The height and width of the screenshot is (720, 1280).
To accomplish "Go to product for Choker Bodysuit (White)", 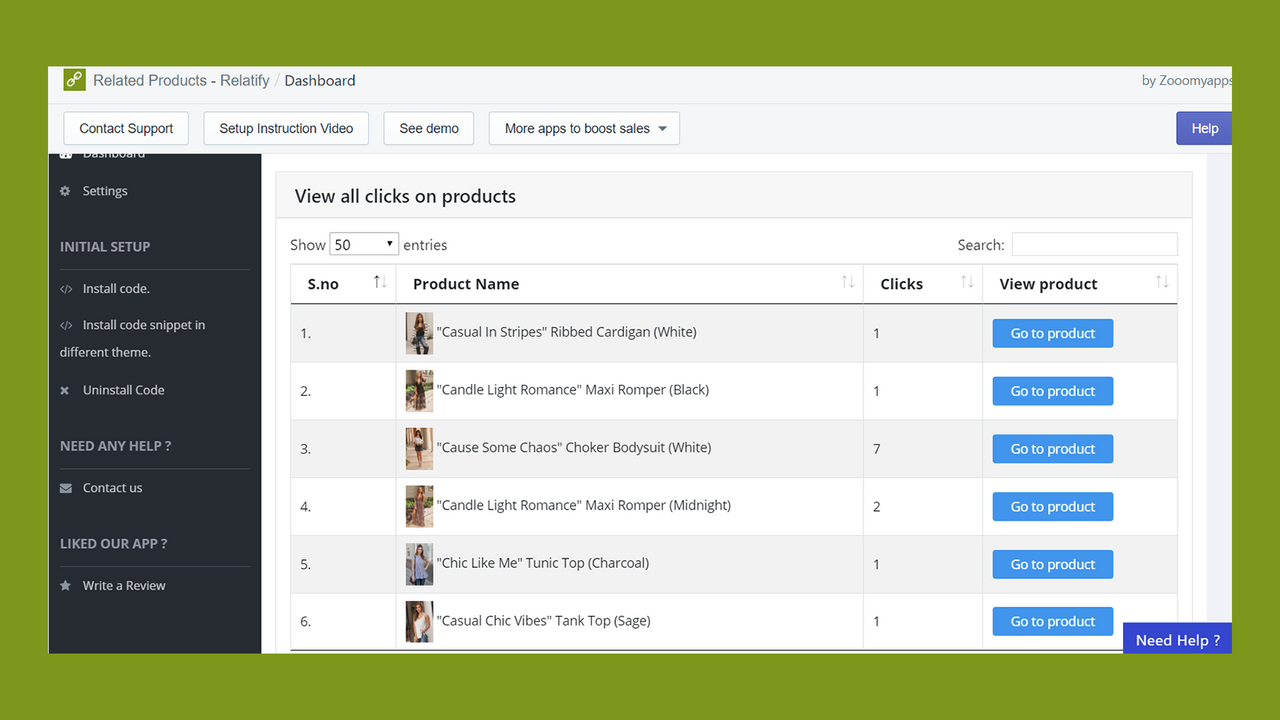I will (x=1053, y=449).
